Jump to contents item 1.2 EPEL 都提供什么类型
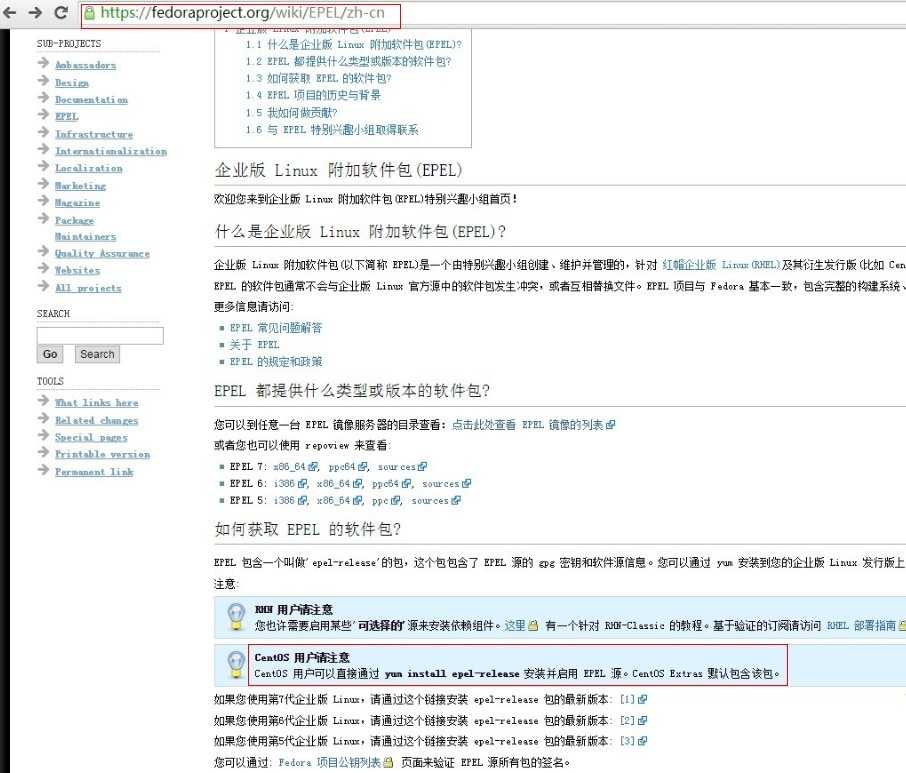906x773 pixels. click(x=348, y=61)
